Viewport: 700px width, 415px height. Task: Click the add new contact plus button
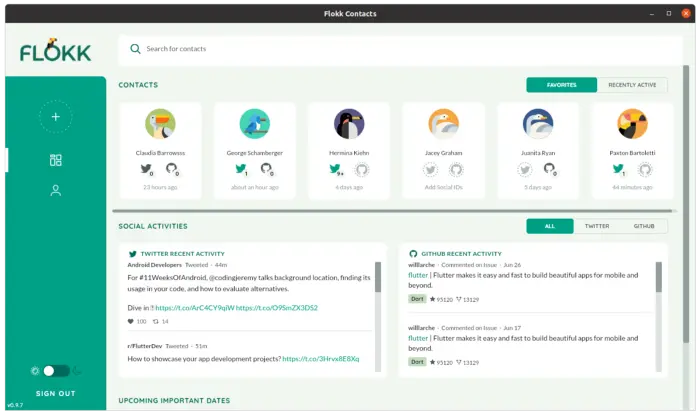coord(55,117)
